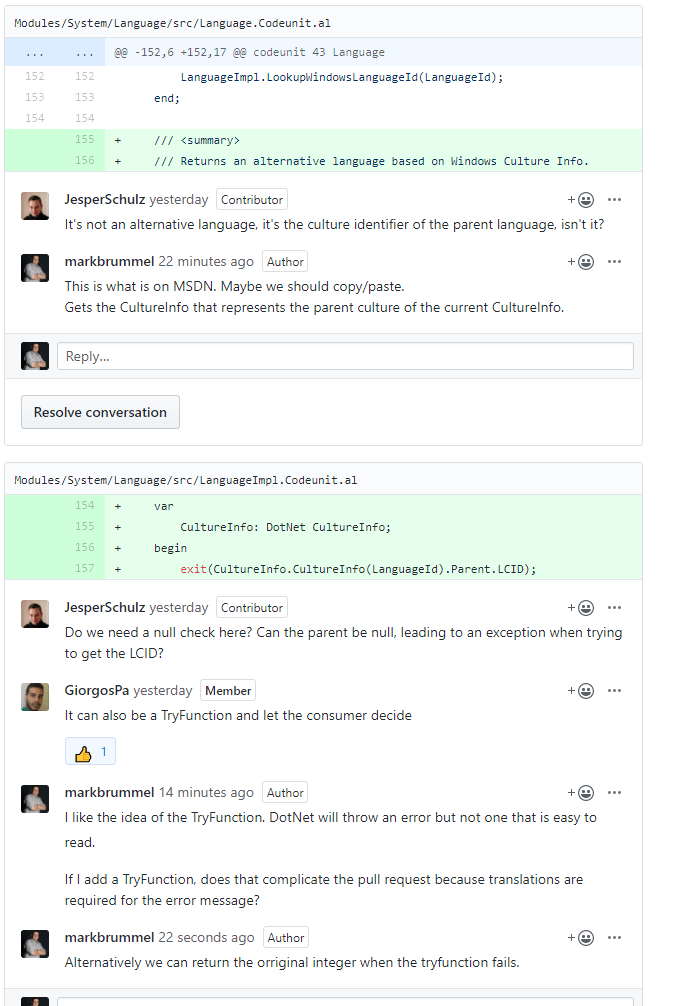Open options menu on JesperSchulz's null check comment
This screenshot has width=681, height=1006.
(614, 608)
